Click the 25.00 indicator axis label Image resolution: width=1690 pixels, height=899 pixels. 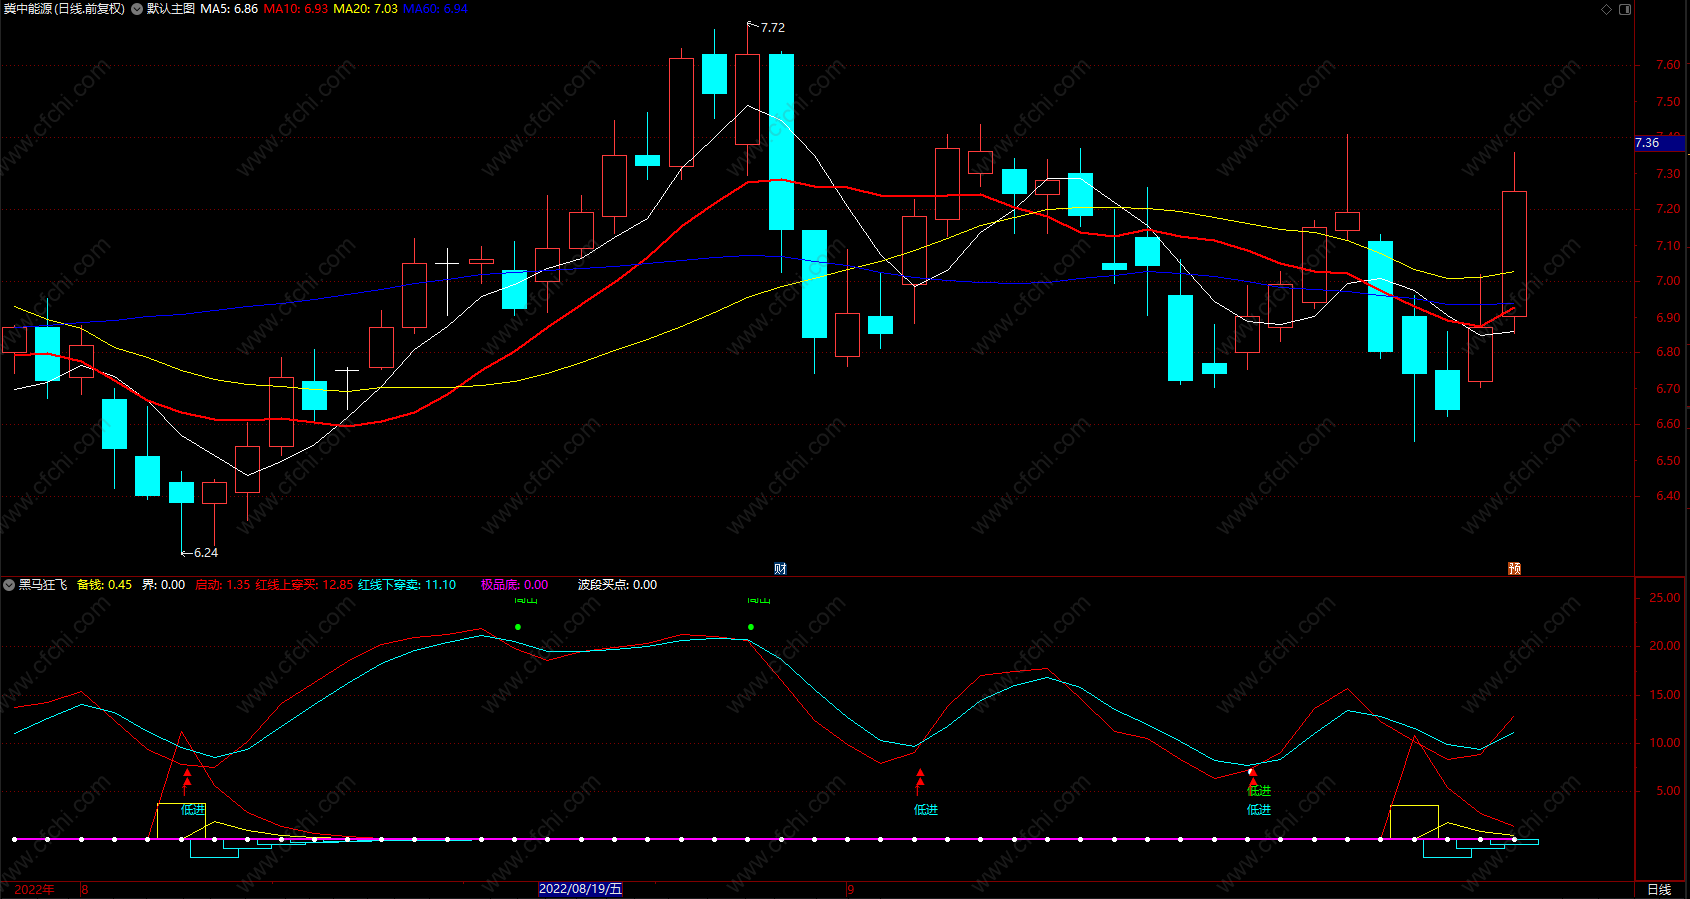[1664, 598]
